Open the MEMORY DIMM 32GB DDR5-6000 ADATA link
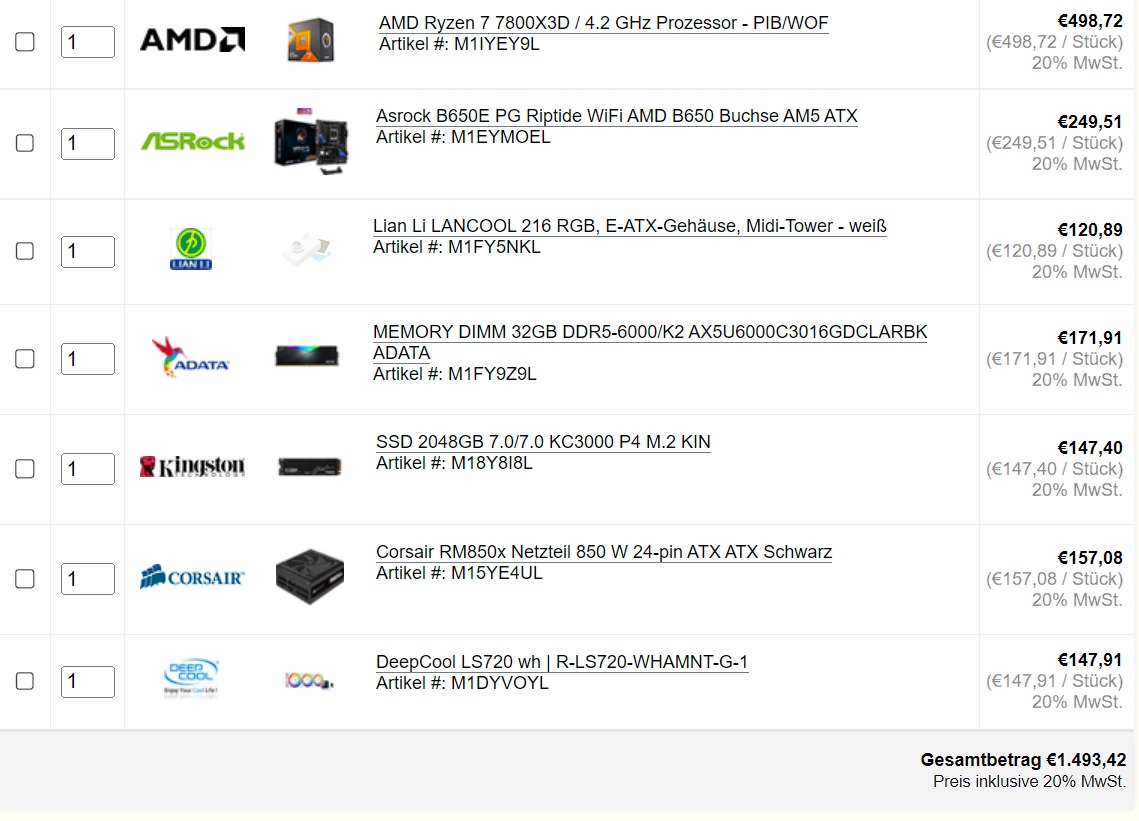 point(650,342)
